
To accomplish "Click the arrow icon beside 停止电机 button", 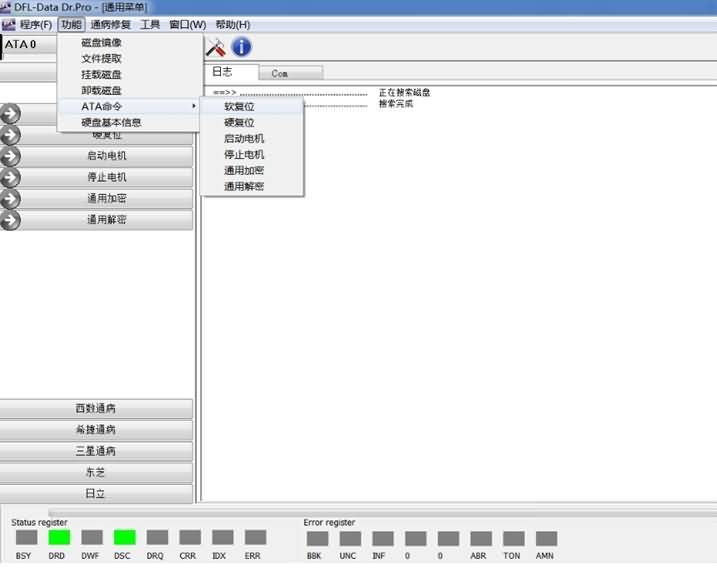I will (11, 177).
